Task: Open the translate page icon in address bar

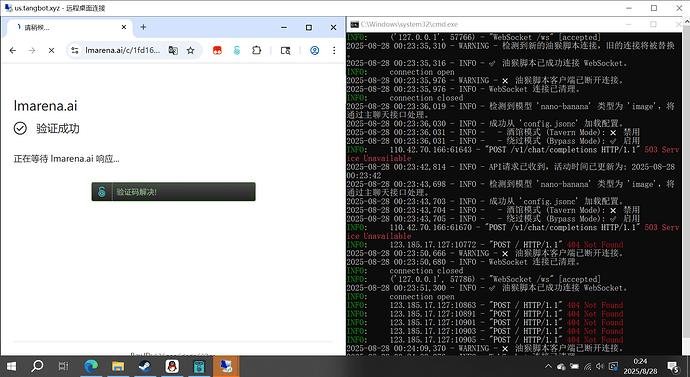Action: pyautogui.click(x=173, y=51)
